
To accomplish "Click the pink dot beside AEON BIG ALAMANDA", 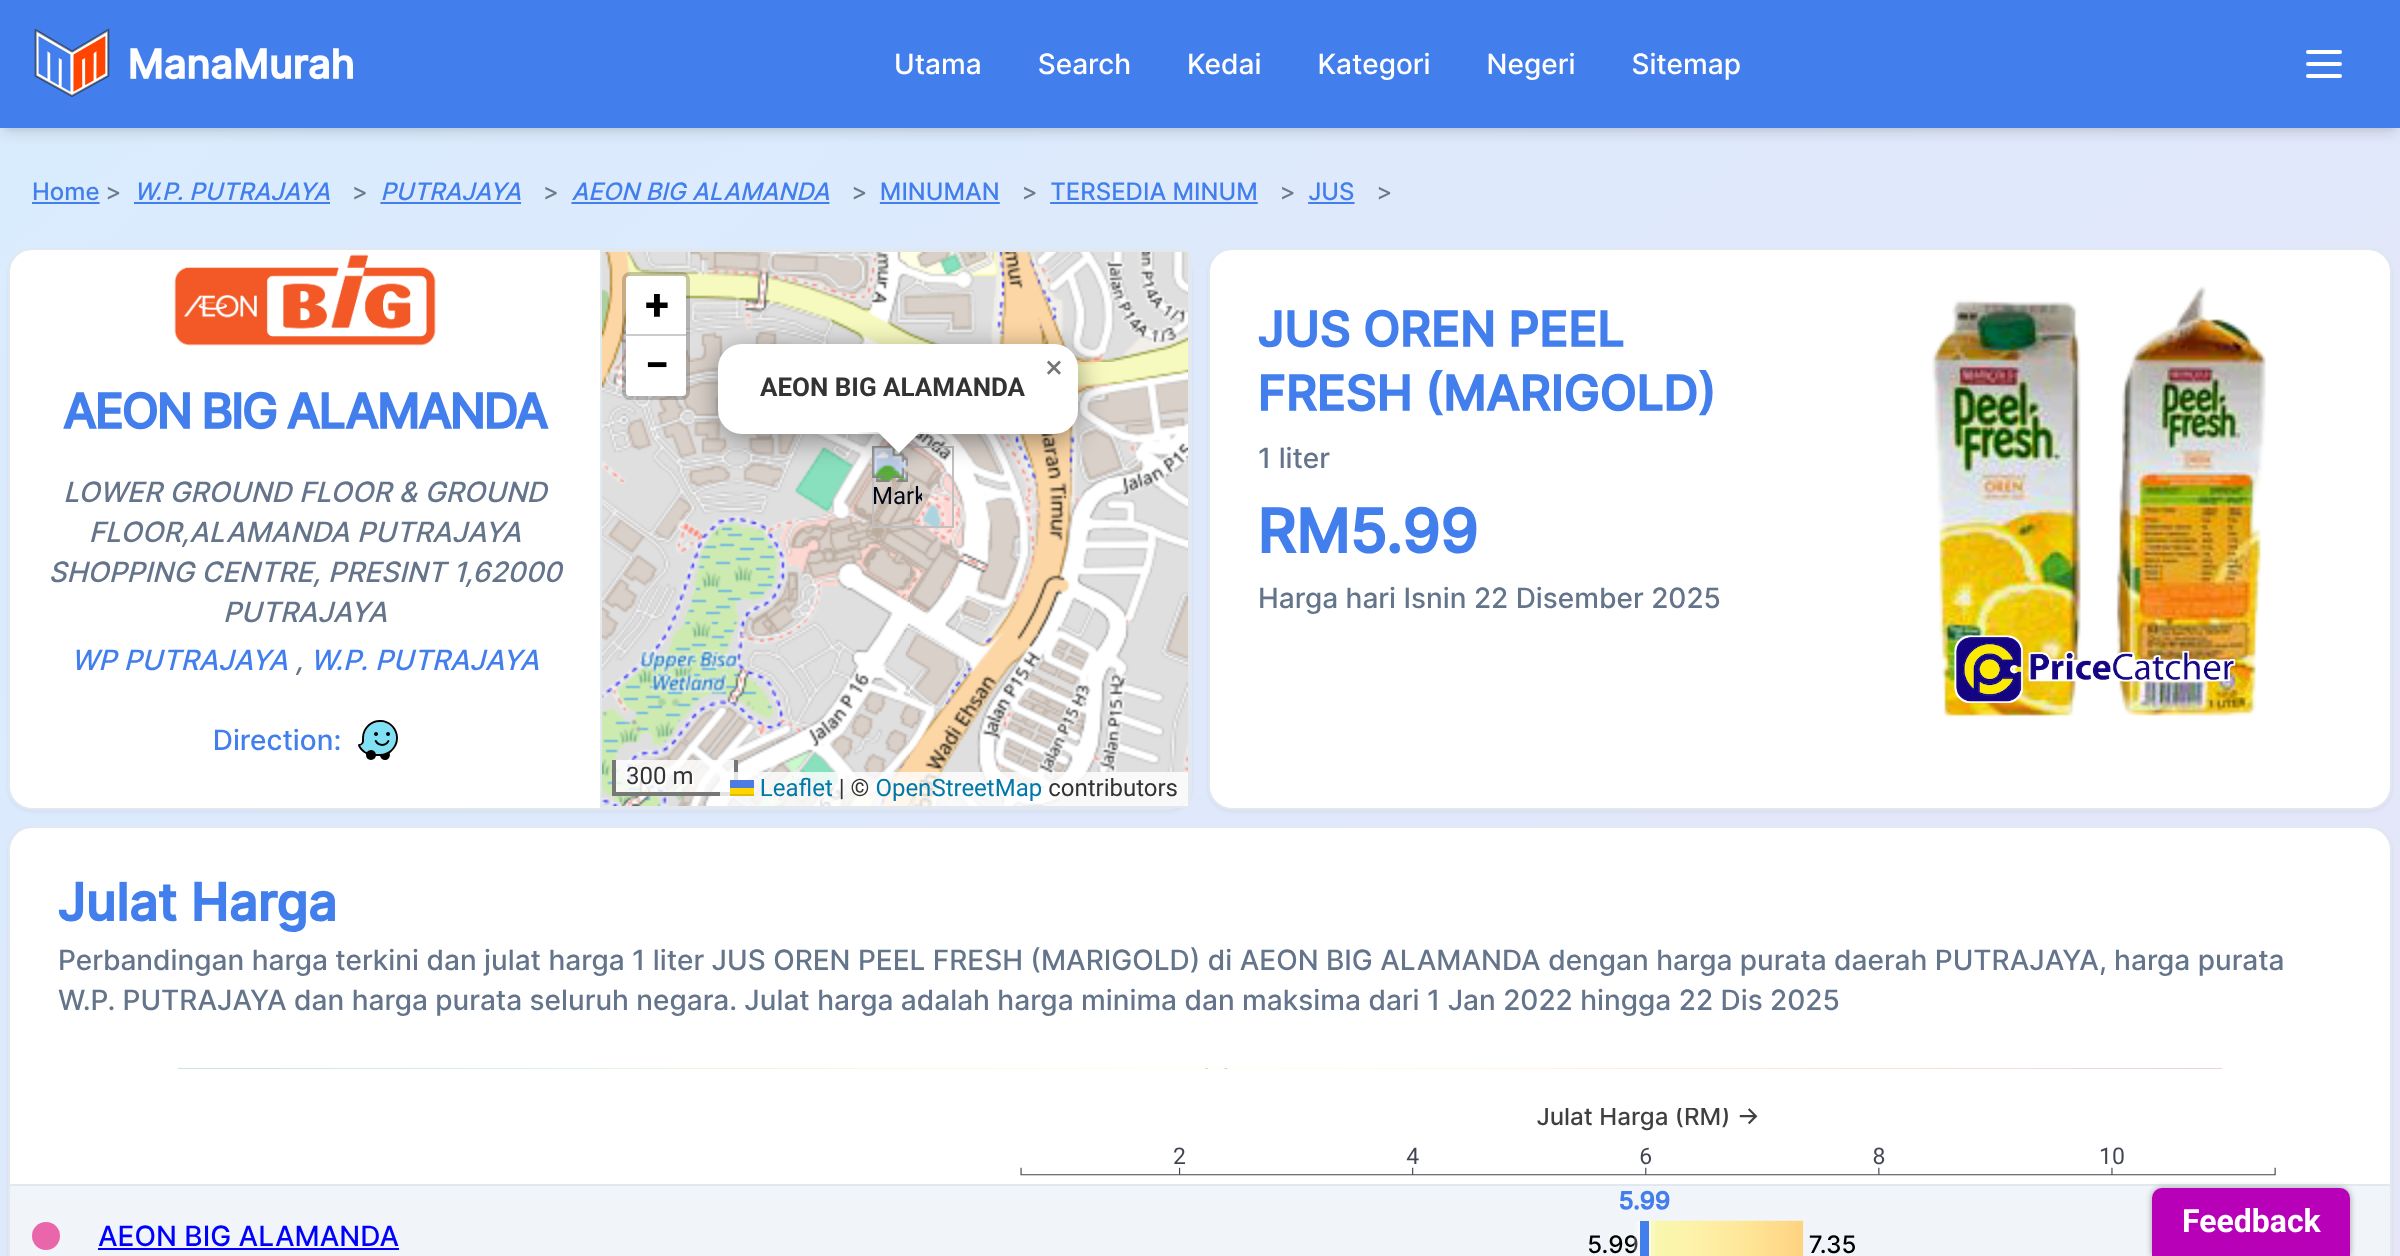I will [x=46, y=1236].
